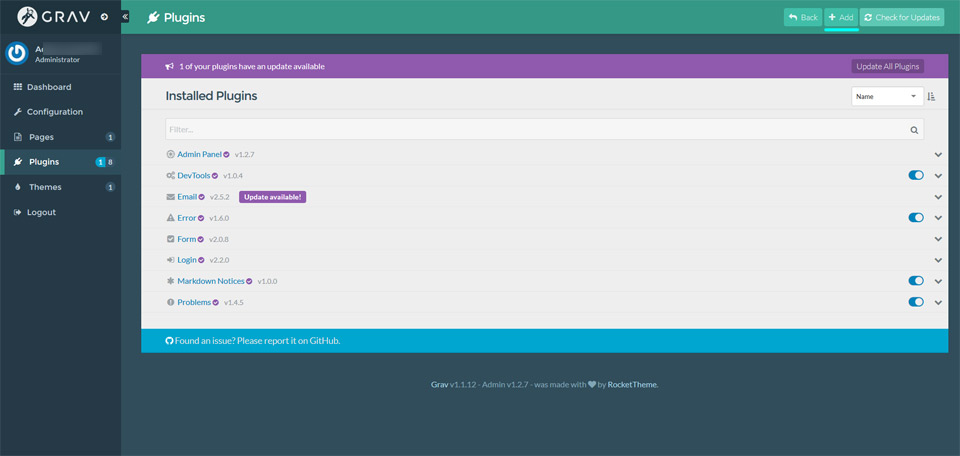
Task: Click the Pages notification badge showing 1
Action: (110, 137)
